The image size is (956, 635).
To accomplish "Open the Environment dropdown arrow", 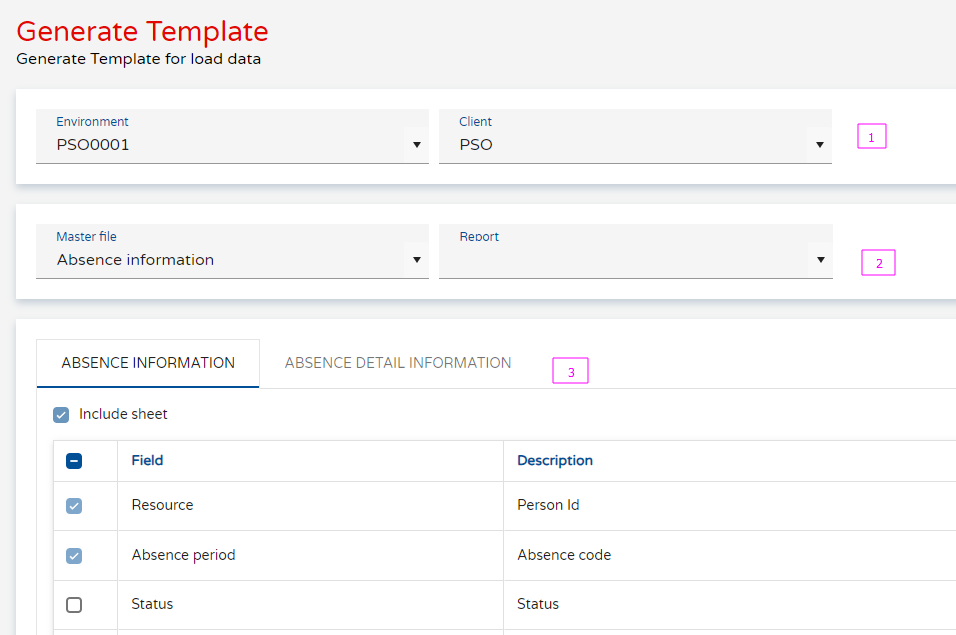I will tap(417, 144).
